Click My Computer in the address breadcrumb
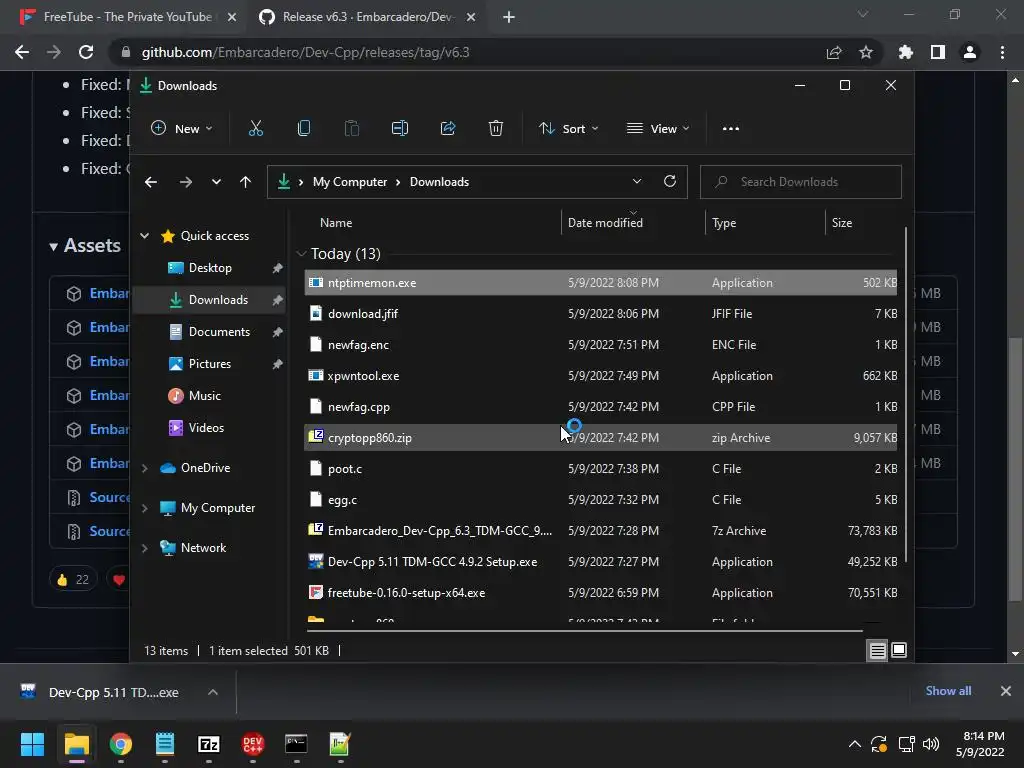Viewport: 1024px width, 768px height. click(349, 182)
